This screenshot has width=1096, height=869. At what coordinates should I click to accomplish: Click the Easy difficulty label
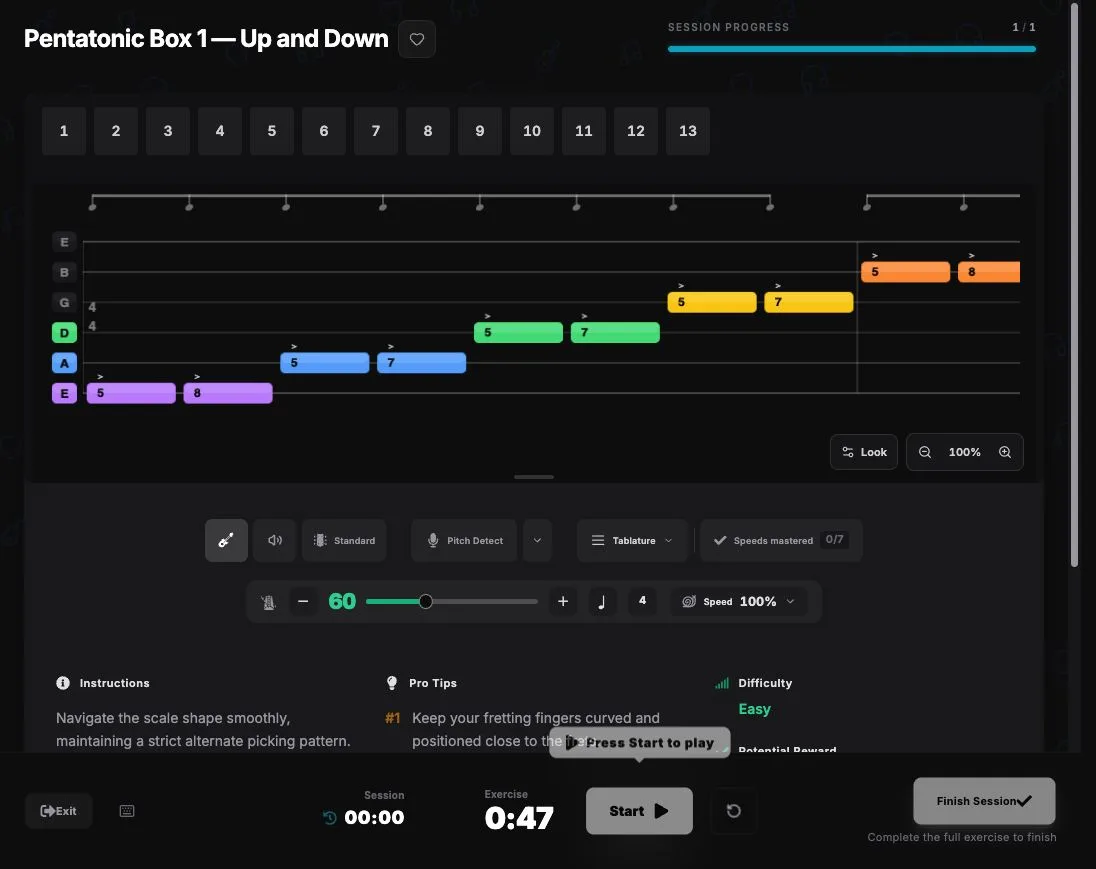(x=754, y=709)
